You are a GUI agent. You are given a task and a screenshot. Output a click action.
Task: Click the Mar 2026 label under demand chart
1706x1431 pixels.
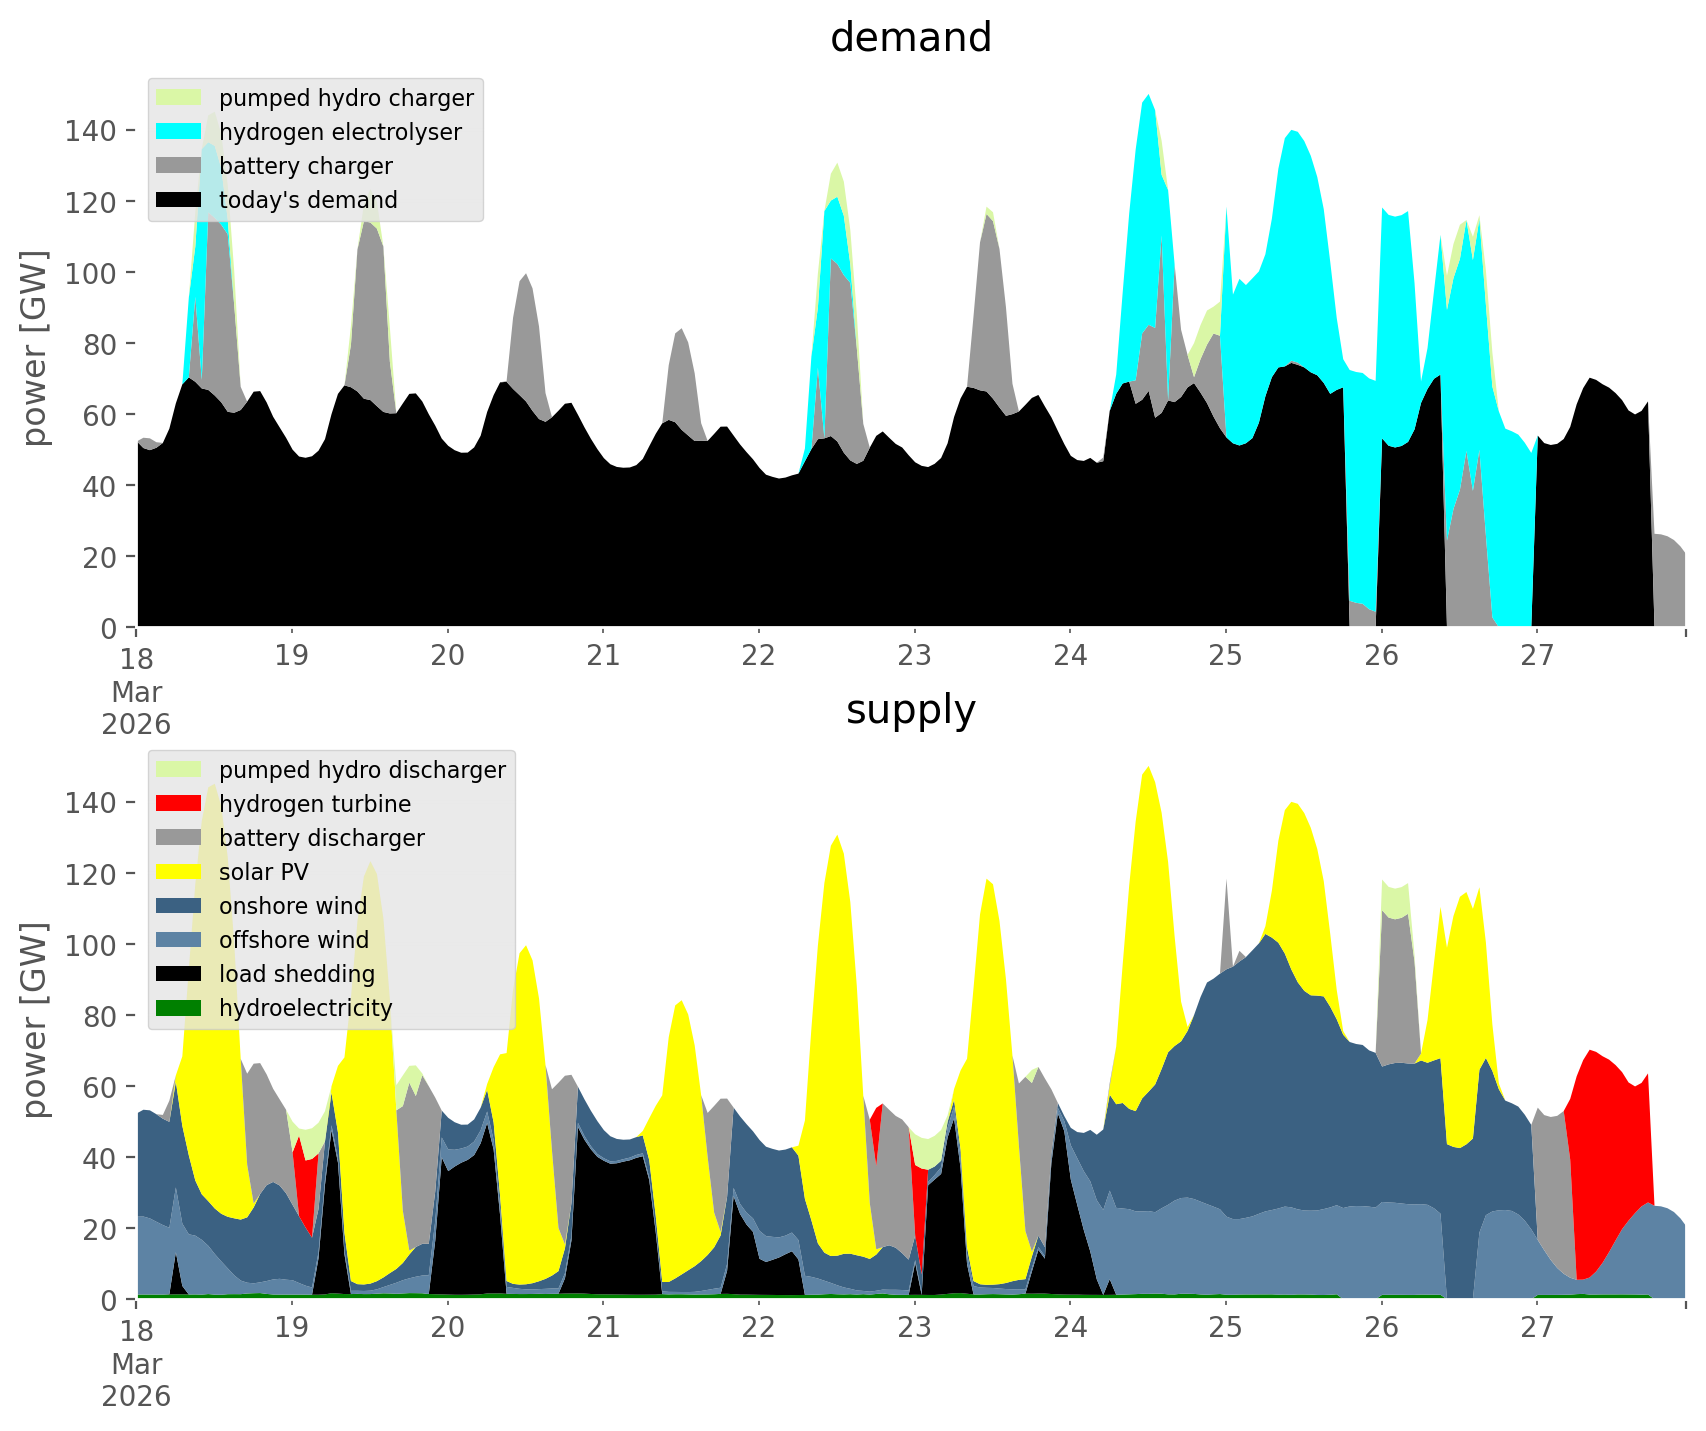[x=136, y=708]
